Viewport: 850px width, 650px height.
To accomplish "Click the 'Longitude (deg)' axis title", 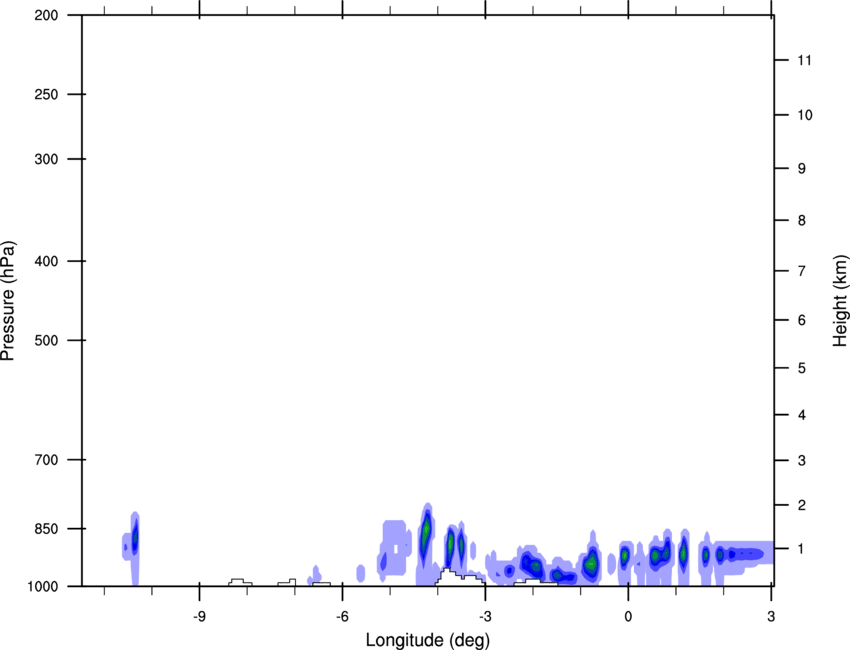I will (428, 640).
